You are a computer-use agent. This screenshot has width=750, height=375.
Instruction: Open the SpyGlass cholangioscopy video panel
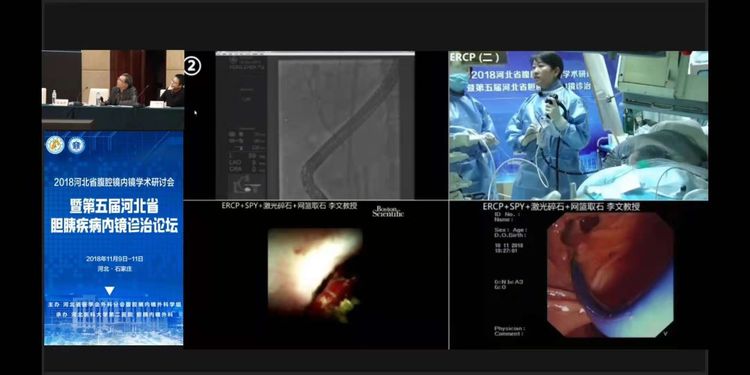315,275
